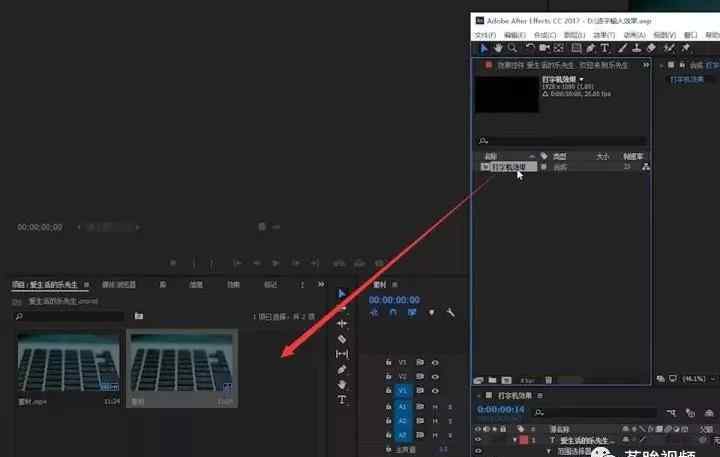Select the Hand tool in After Effects toolbar

tap(498, 47)
